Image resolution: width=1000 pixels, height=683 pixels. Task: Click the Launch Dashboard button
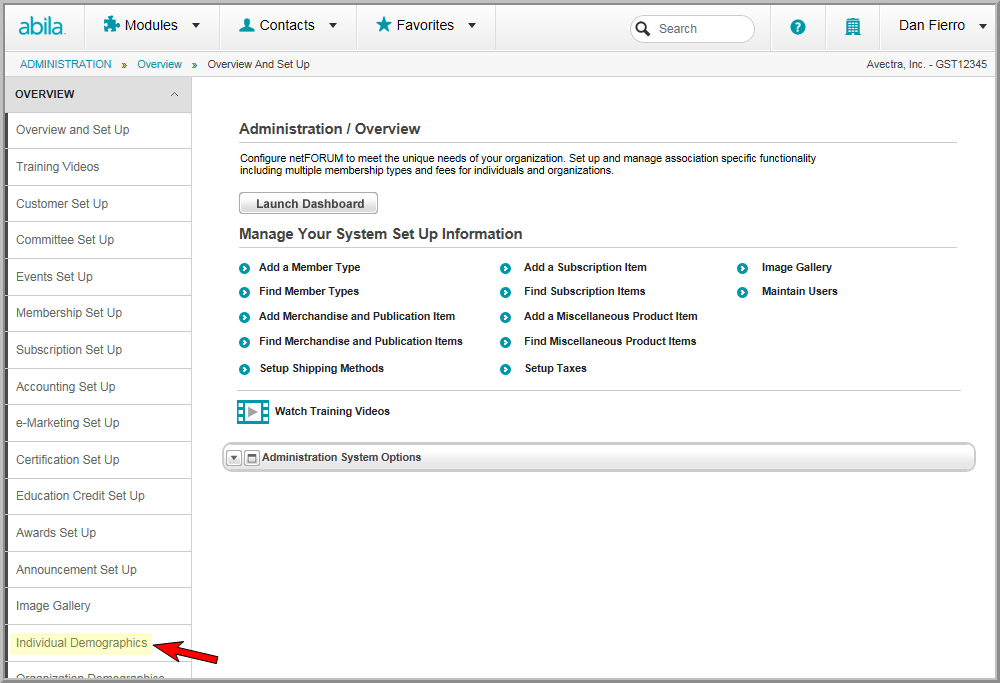(309, 203)
